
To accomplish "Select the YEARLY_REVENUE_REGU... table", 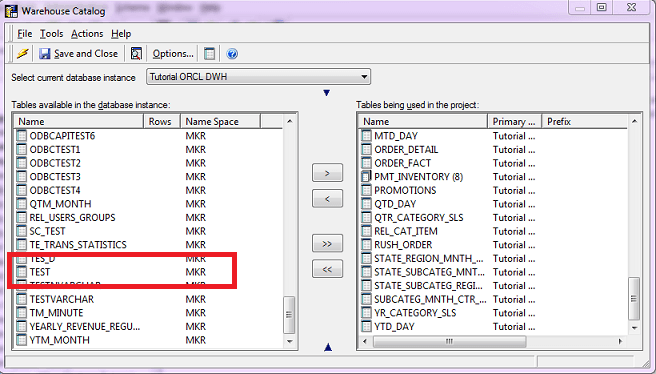I will tap(85, 326).
